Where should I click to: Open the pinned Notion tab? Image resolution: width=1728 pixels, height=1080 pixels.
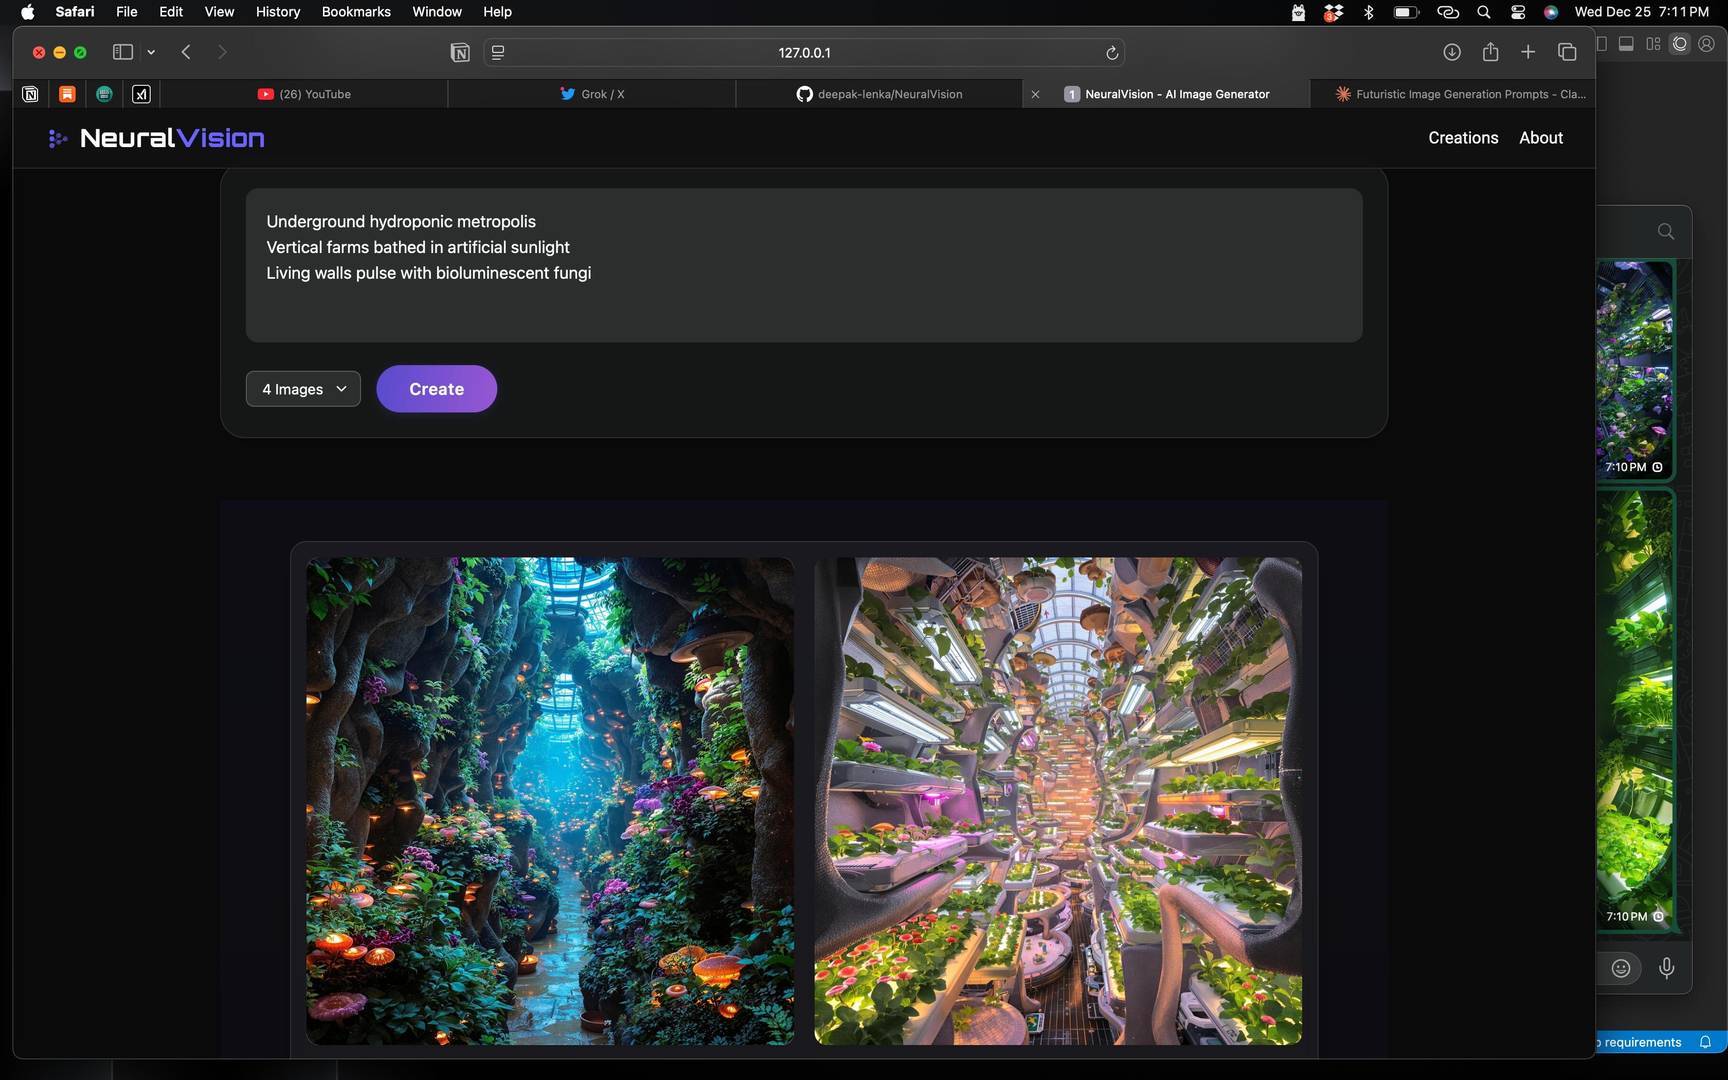(x=30, y=94)
